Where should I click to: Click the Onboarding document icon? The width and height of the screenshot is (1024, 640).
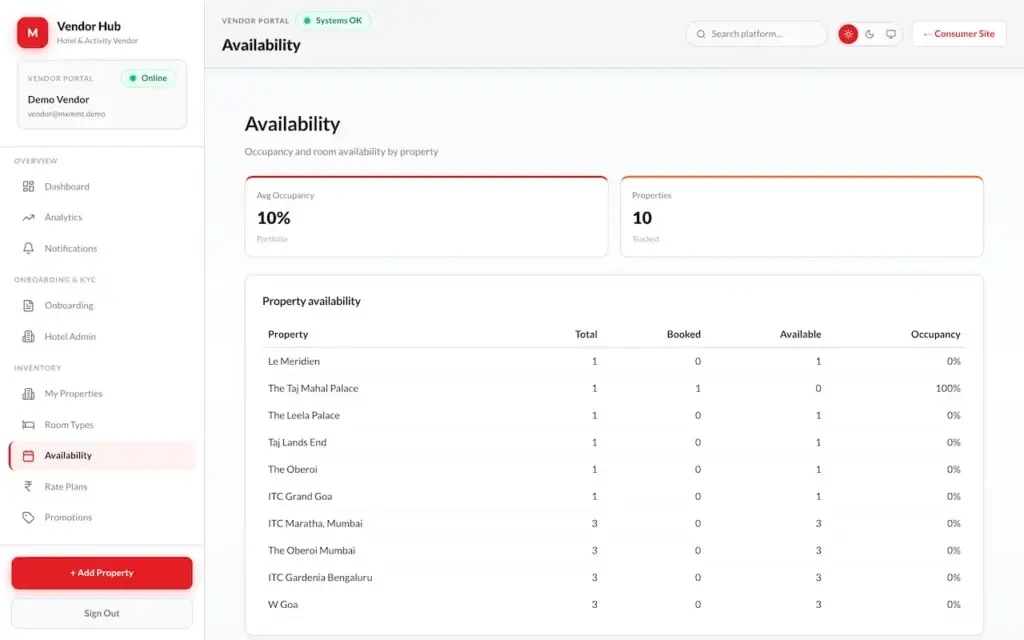[x=28, y=306]
